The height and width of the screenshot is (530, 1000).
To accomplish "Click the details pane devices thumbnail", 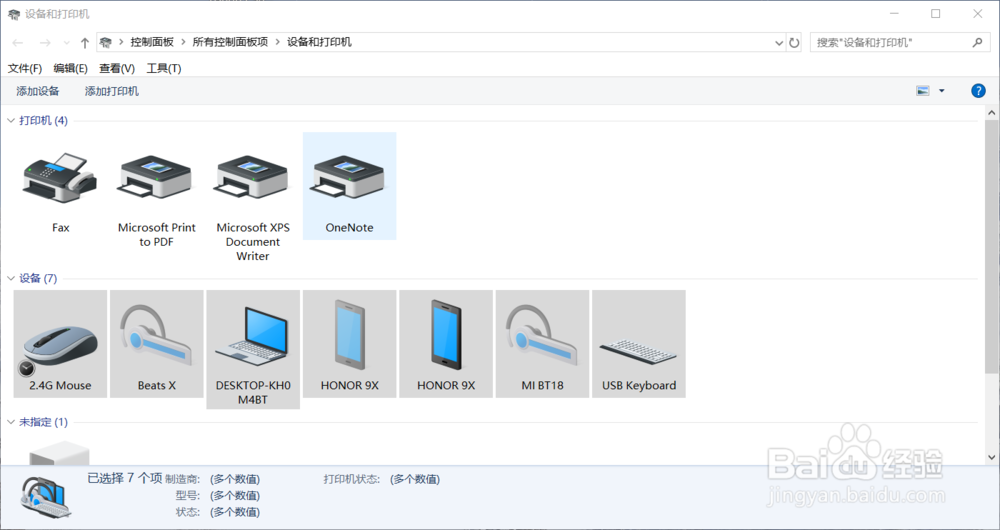I will 46,497.
